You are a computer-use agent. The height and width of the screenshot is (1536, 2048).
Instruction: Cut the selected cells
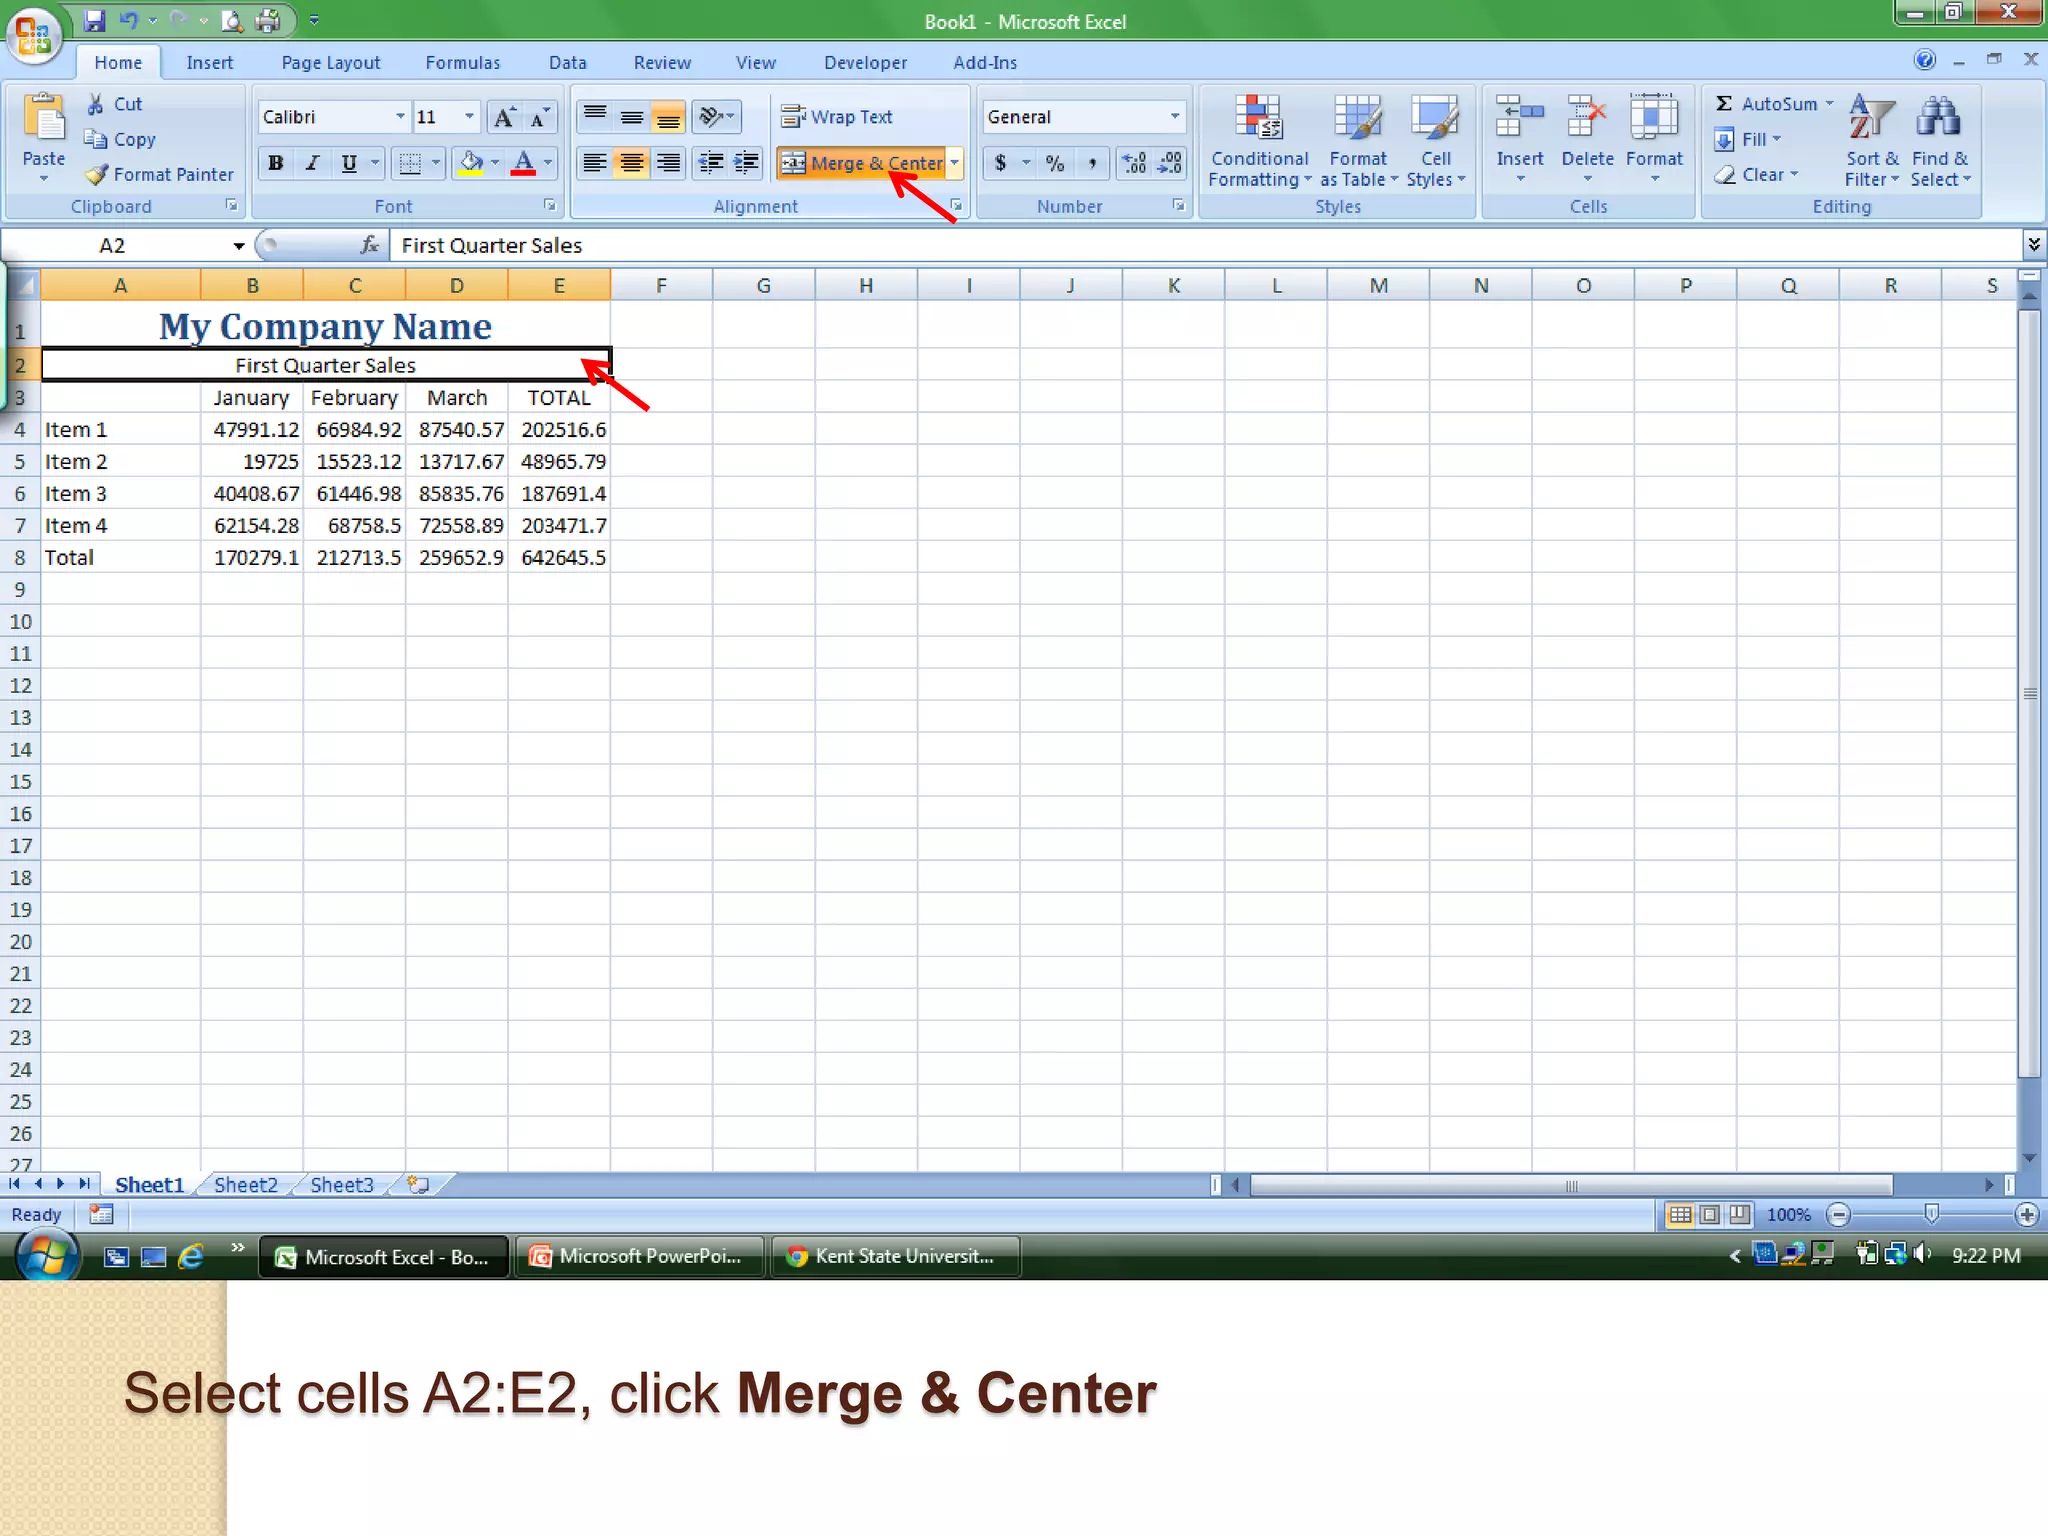coord(115,104)
